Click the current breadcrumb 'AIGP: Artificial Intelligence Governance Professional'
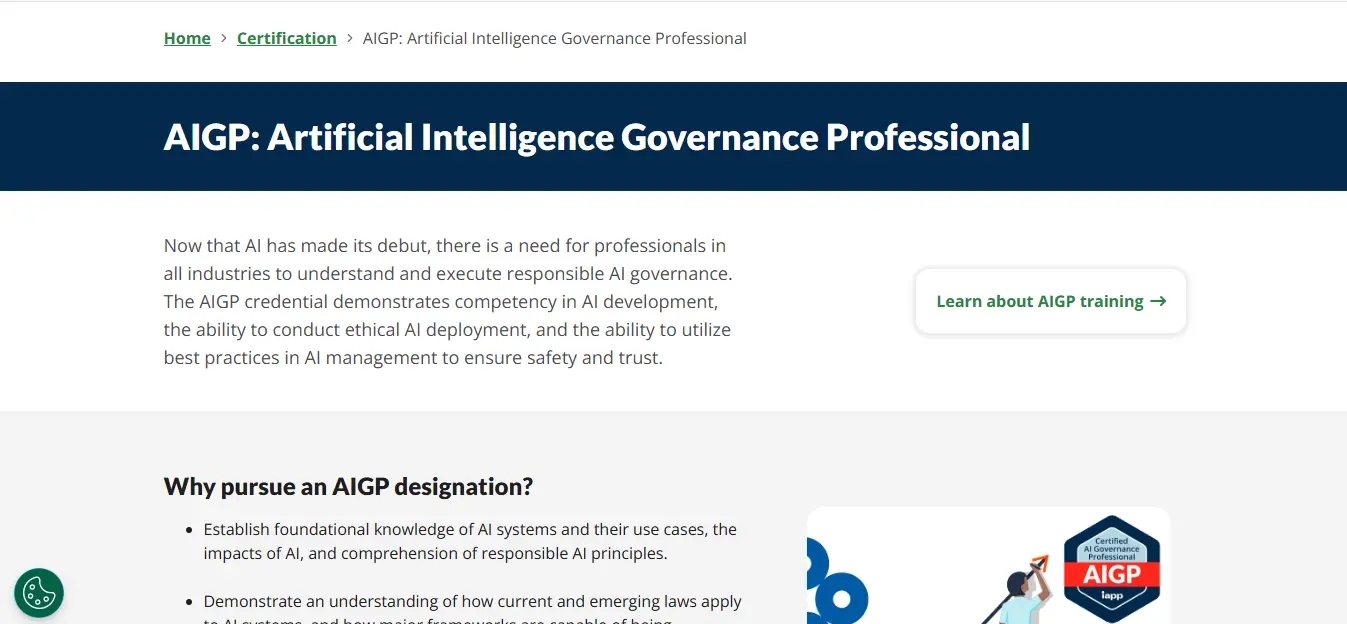The height and width of the screenshot is (624, 1347). tap(555, 38)
